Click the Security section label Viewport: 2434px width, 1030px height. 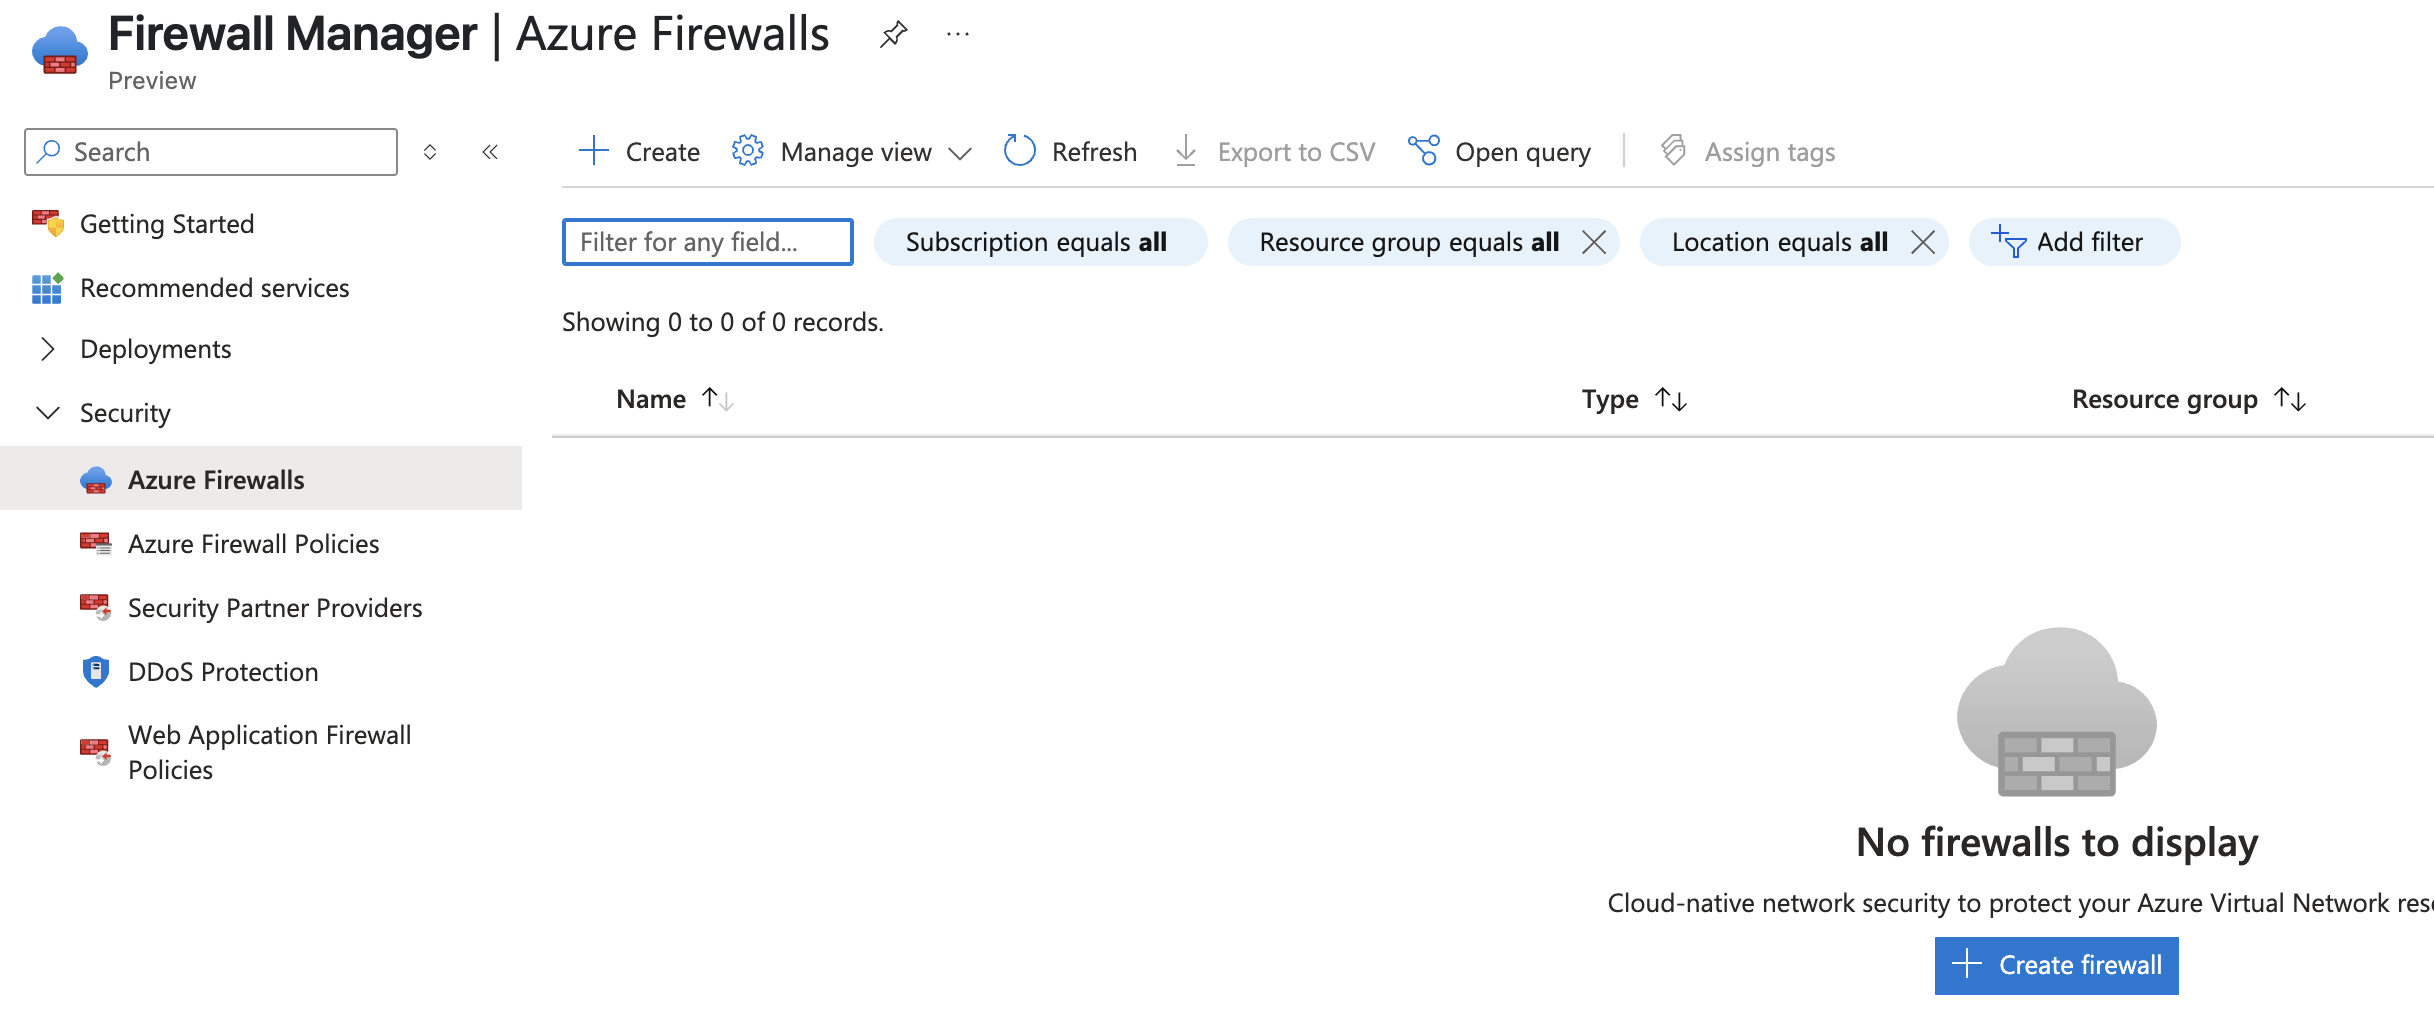click(x=125, y=413)
